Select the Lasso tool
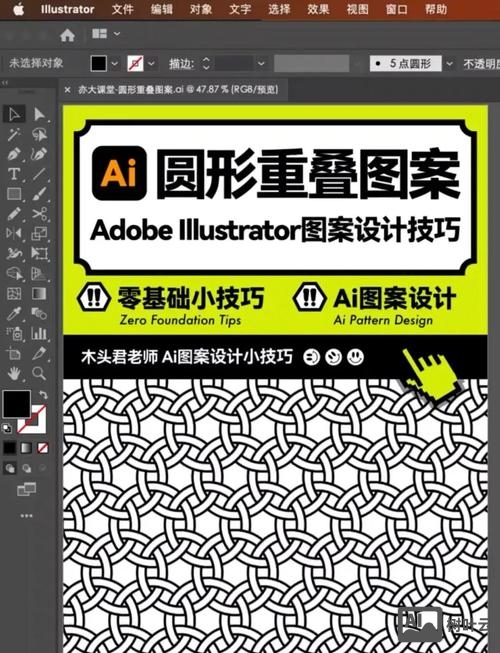This screenshot has height=653, width=500. (x=40, y=134)
